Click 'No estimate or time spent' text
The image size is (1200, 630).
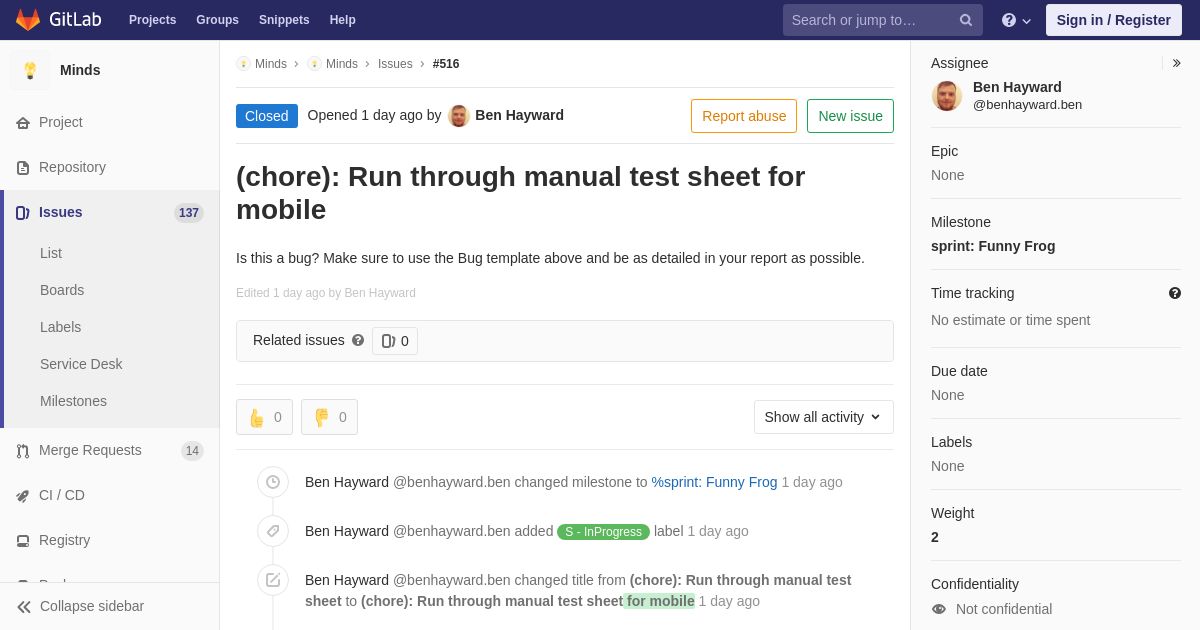point(1010,320)
